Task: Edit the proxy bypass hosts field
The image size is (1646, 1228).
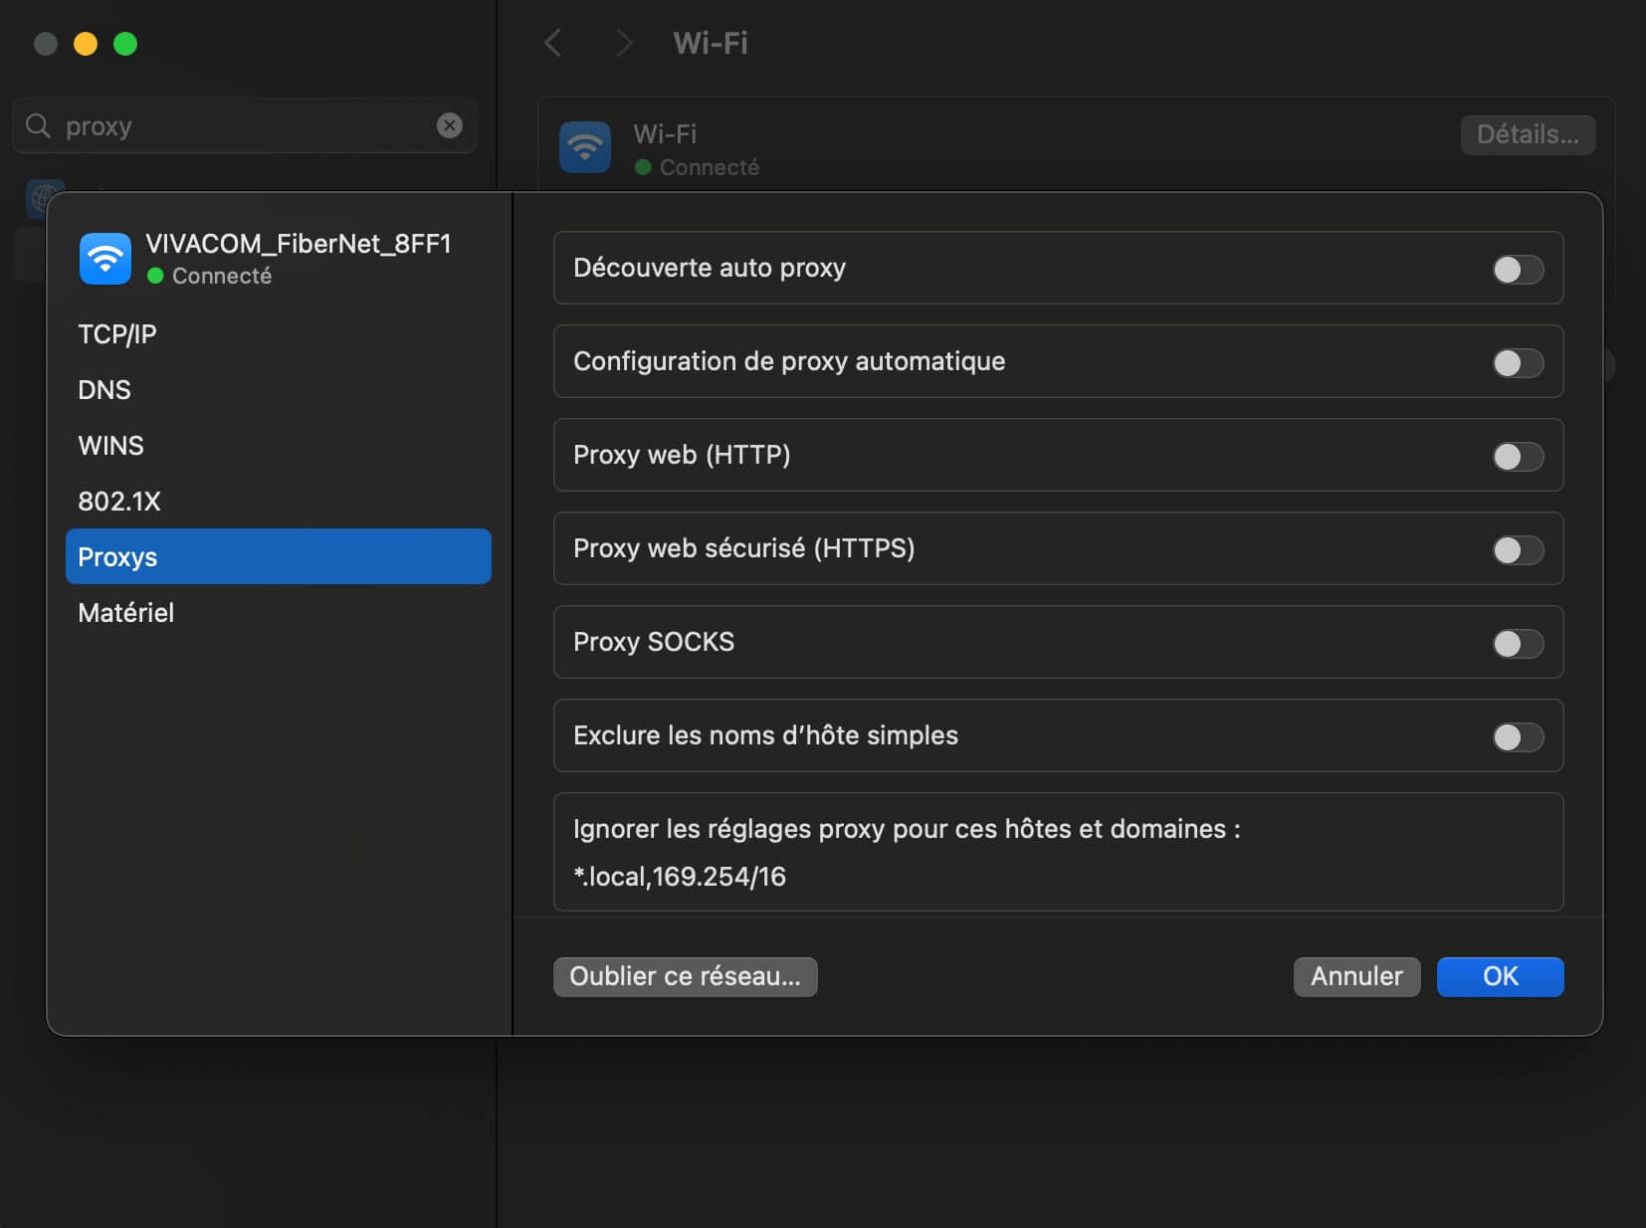Action: tap(1058, 876)
